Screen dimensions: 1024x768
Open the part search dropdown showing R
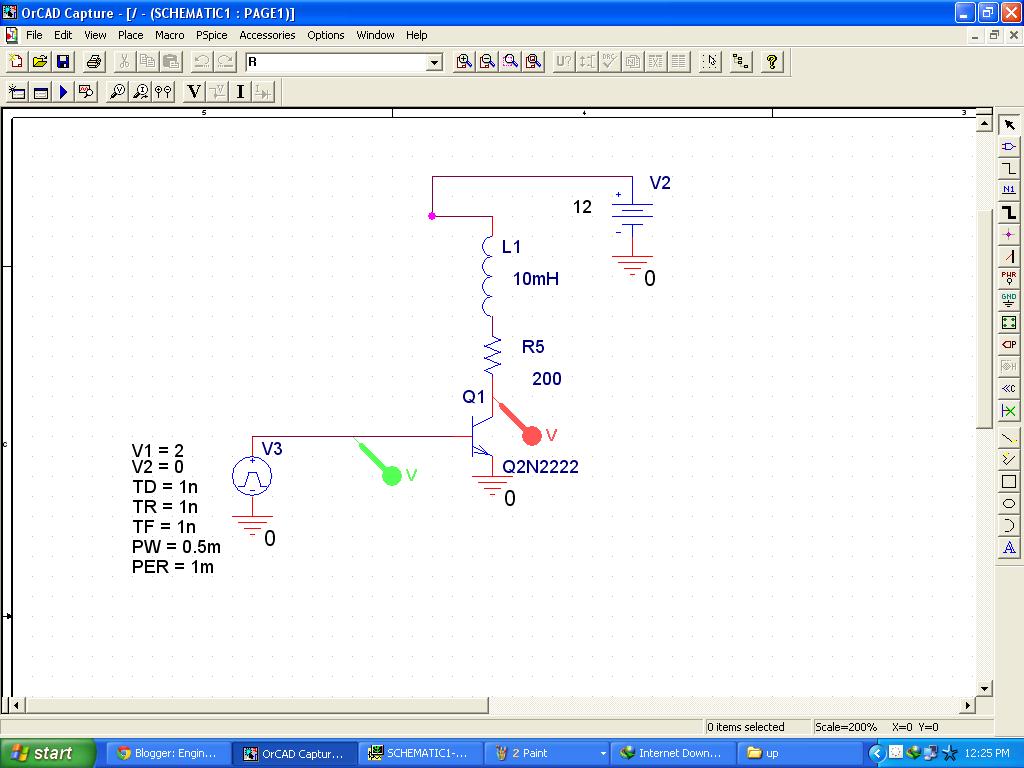point(434,62)
